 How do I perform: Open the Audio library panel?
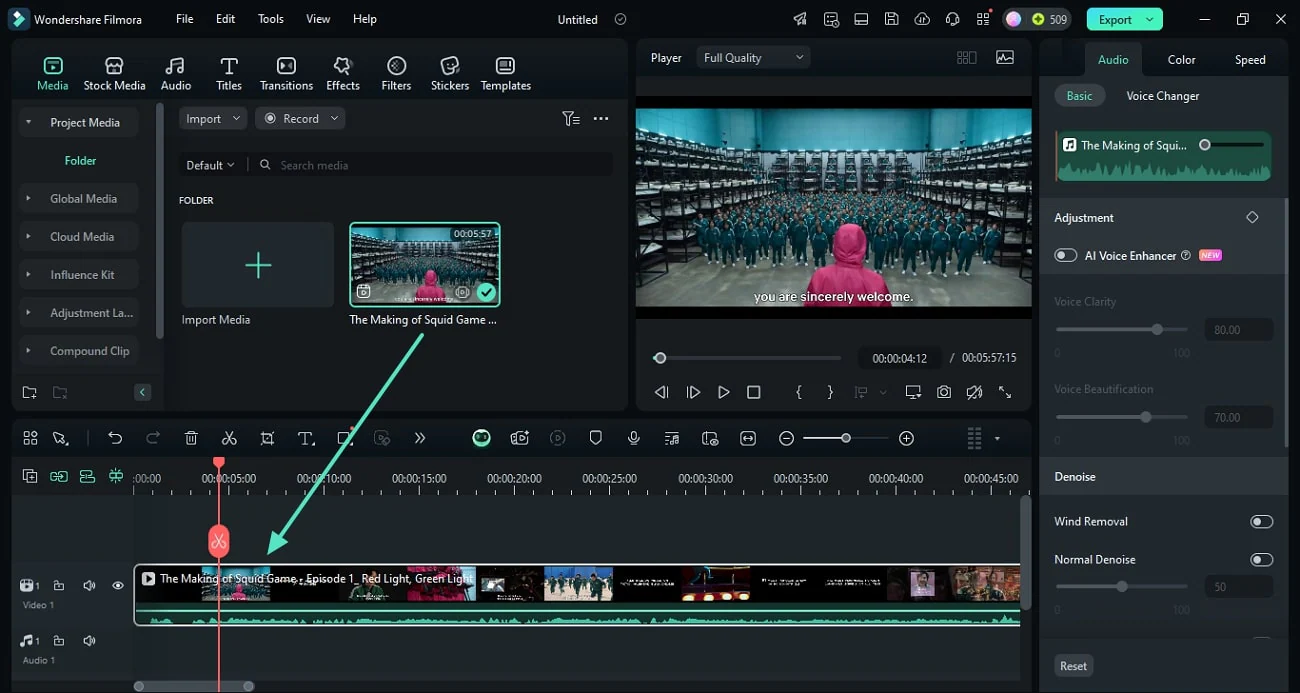tap(176, 74)
